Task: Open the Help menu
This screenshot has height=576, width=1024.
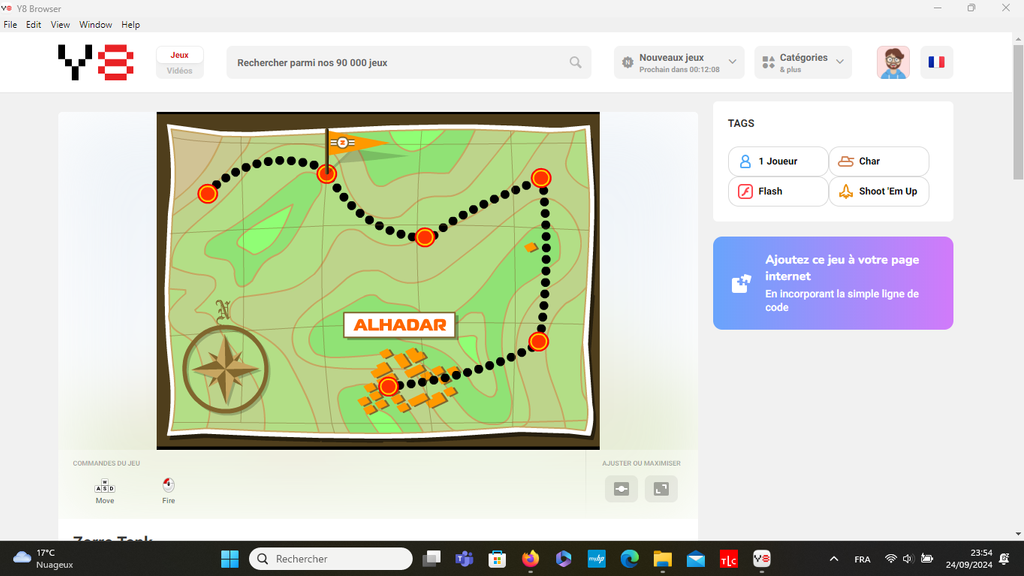Action: [131, 25]
